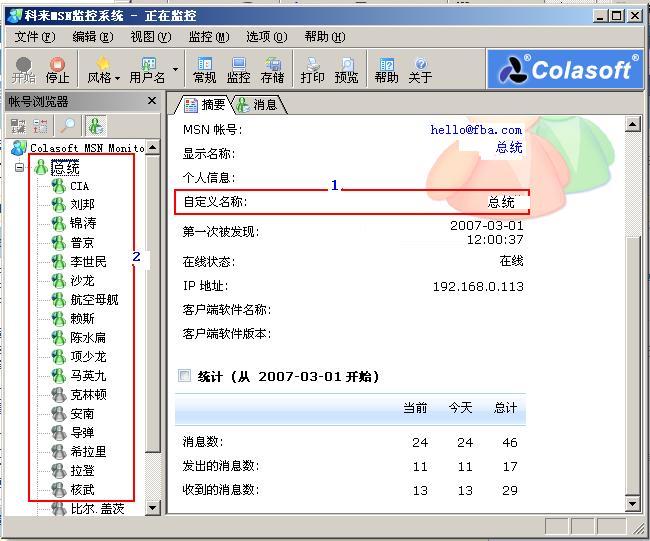The image size is (650, 541).
Task: Select contact 李世民 in the account tree
Action: pos(87,261)
